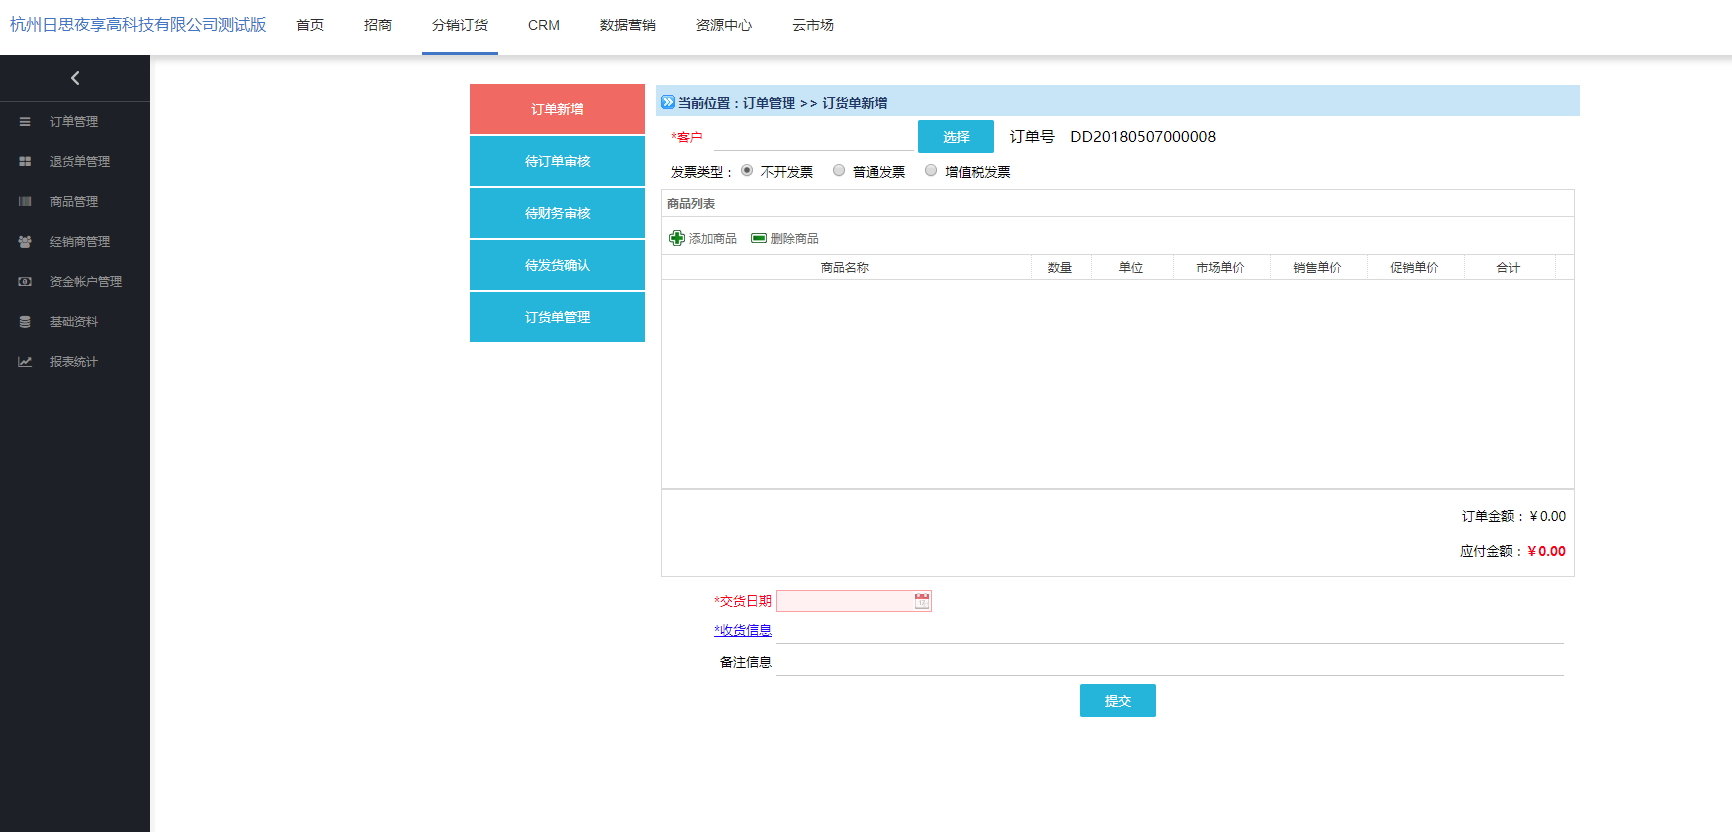Click the 经销商管理 people icon
Image resolution: width=1732 pixels, height=832 pixels.
[x=25, y=242]
